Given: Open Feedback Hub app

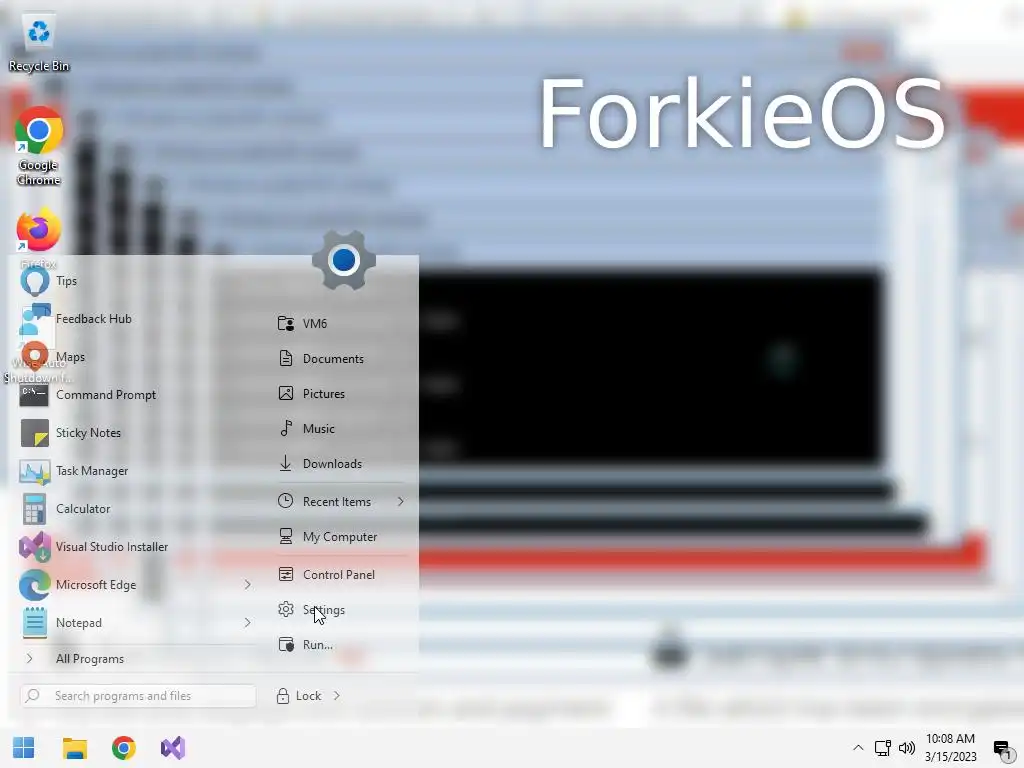Looking at the screenshot, I should tap(135, 319).
